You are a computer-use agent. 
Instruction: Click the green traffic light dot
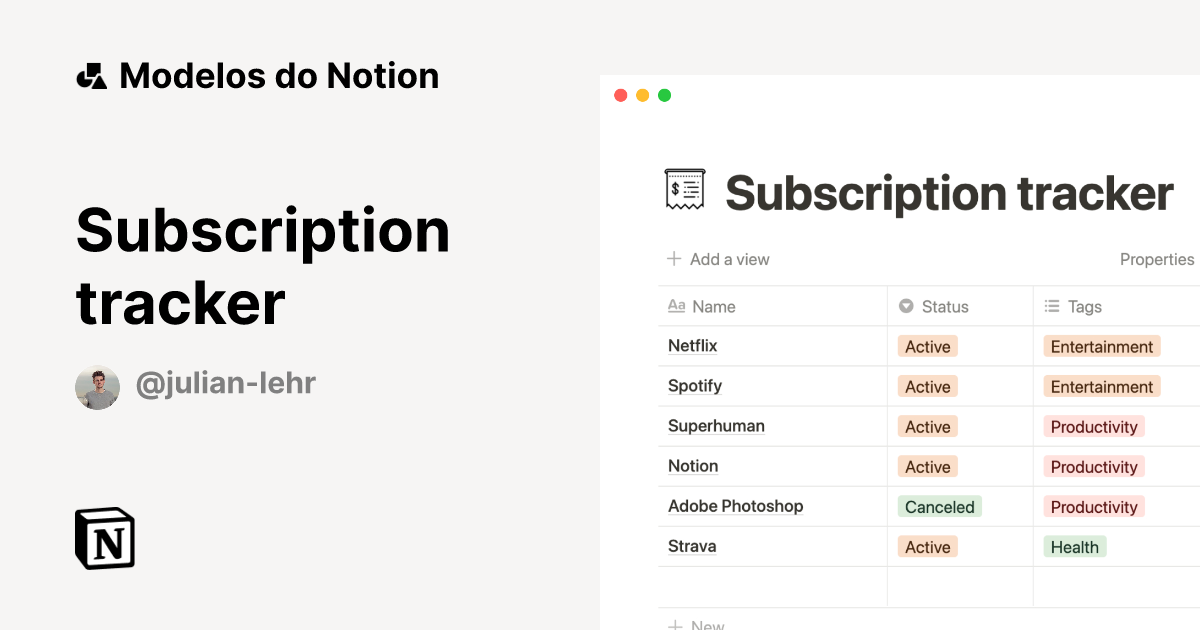pyautogui.click(x=663, y=94)
